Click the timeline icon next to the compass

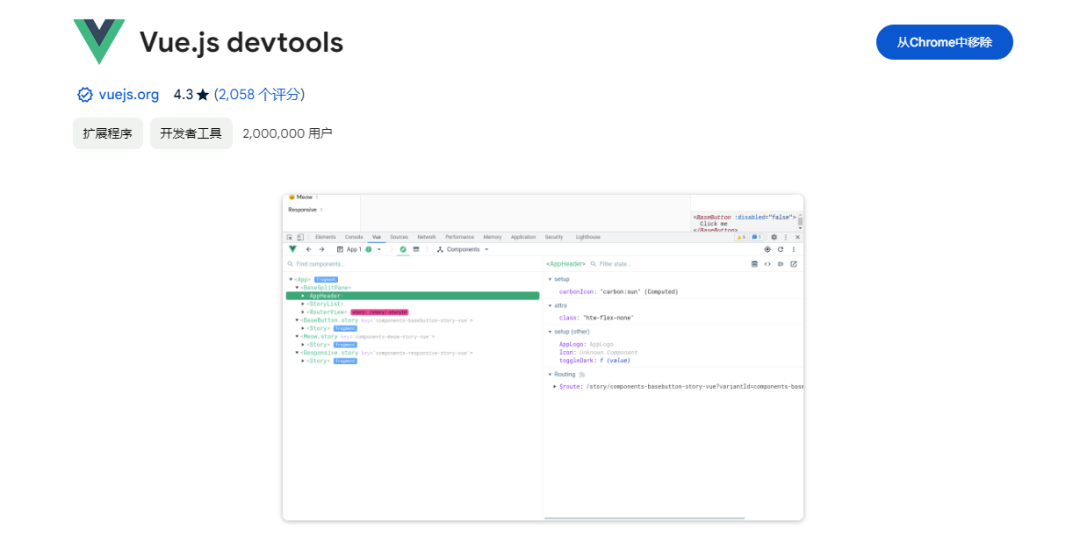coord(416,249)
